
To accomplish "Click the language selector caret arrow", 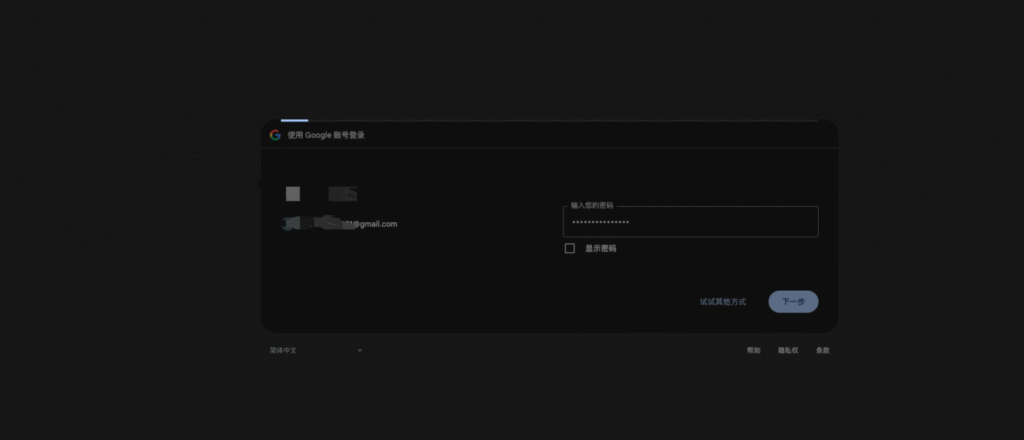I will (x=360, y=351).
